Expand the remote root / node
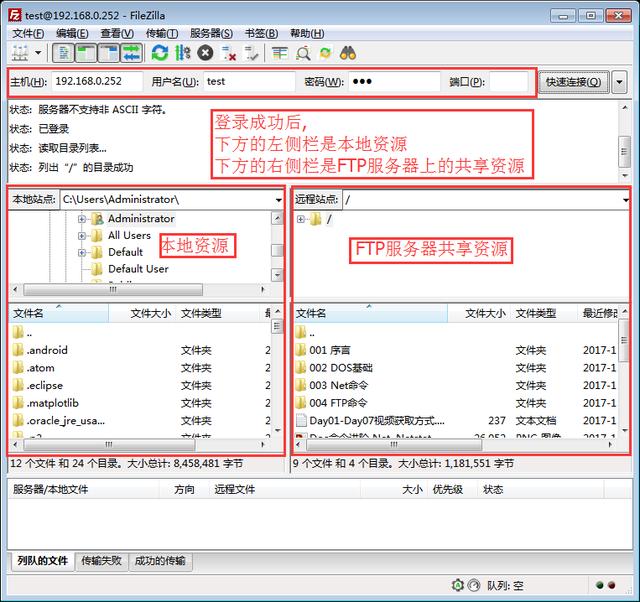Screen dimensions: 640x602 coord(301,219)
